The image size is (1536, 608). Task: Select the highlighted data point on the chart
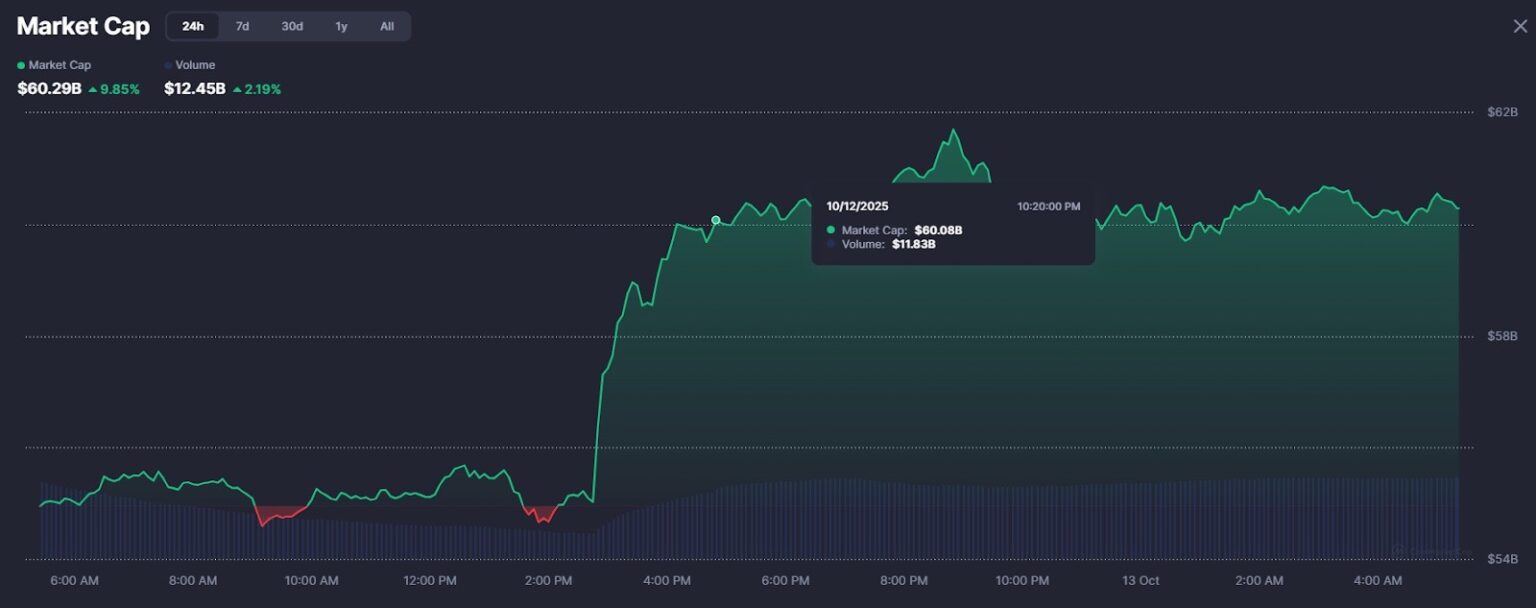[x=715, y=219]
